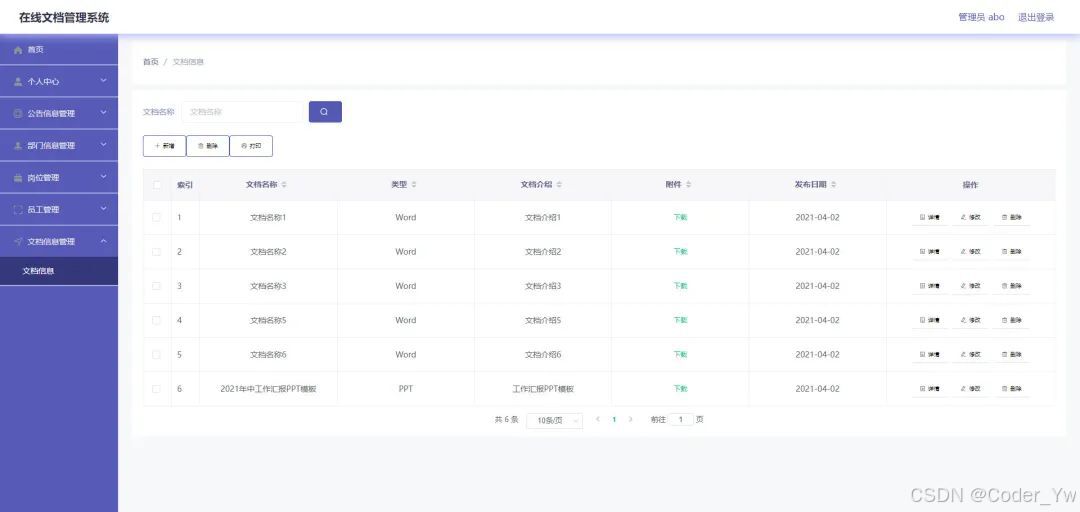Select the 文档信息 submenu item
The image size is (1080, 512).
[59, 271]
